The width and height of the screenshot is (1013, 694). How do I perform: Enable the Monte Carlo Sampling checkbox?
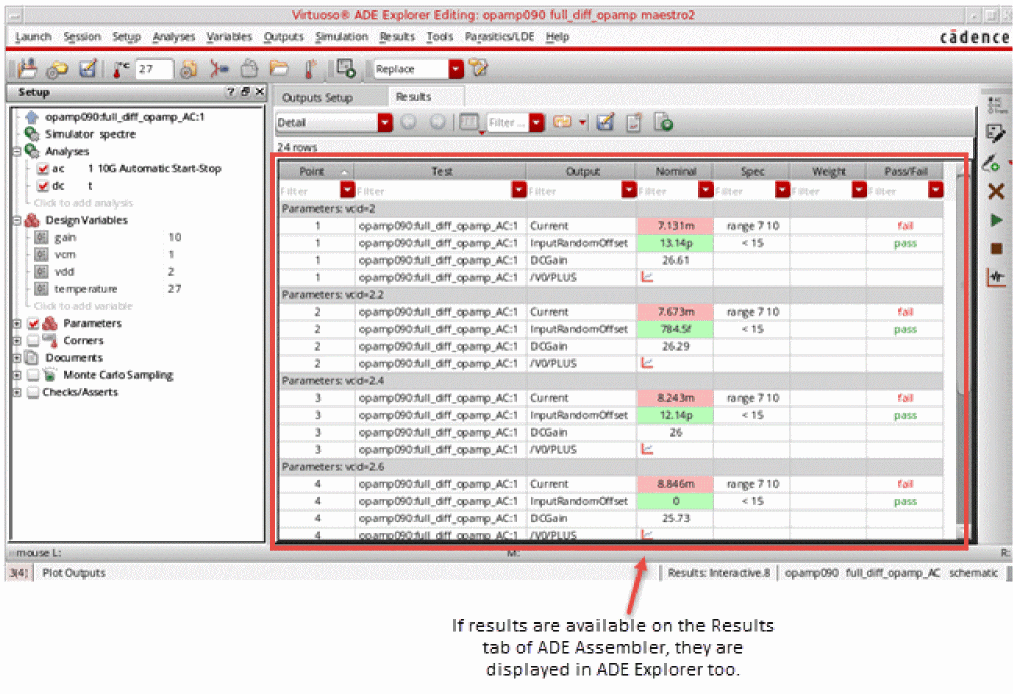(34, 375)
